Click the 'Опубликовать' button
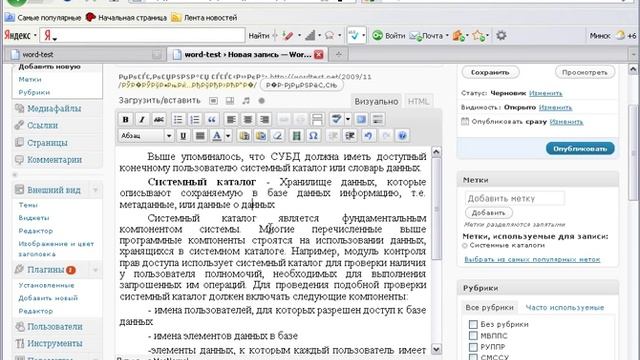The height and width of the screenshot is (360, 640). pos(580,149)
